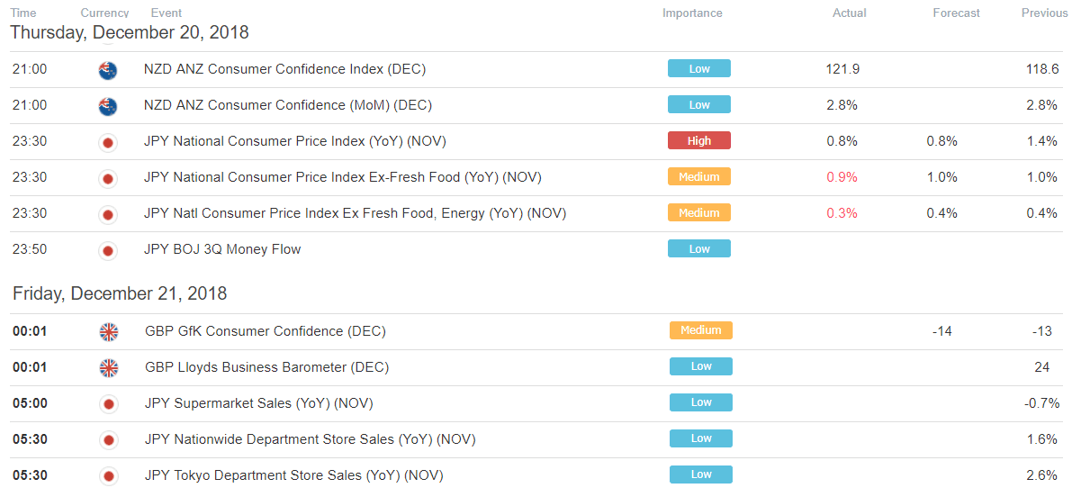This screenshot has width=1072, height=487.
Task: Open GBP Lloyds Business Barometer (DEC) event
Action: (267, 367)
